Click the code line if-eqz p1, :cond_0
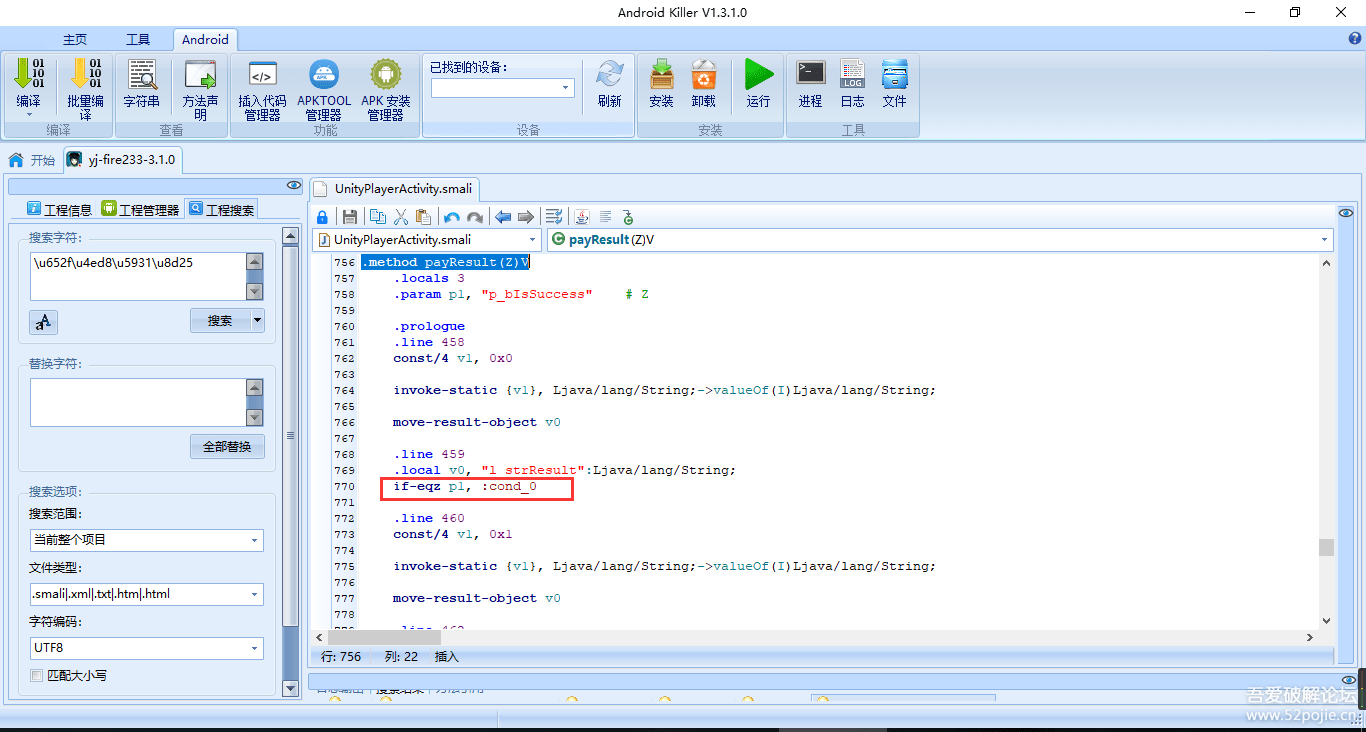The height and width of the screenshot is (732, 1366). (464, 487)
